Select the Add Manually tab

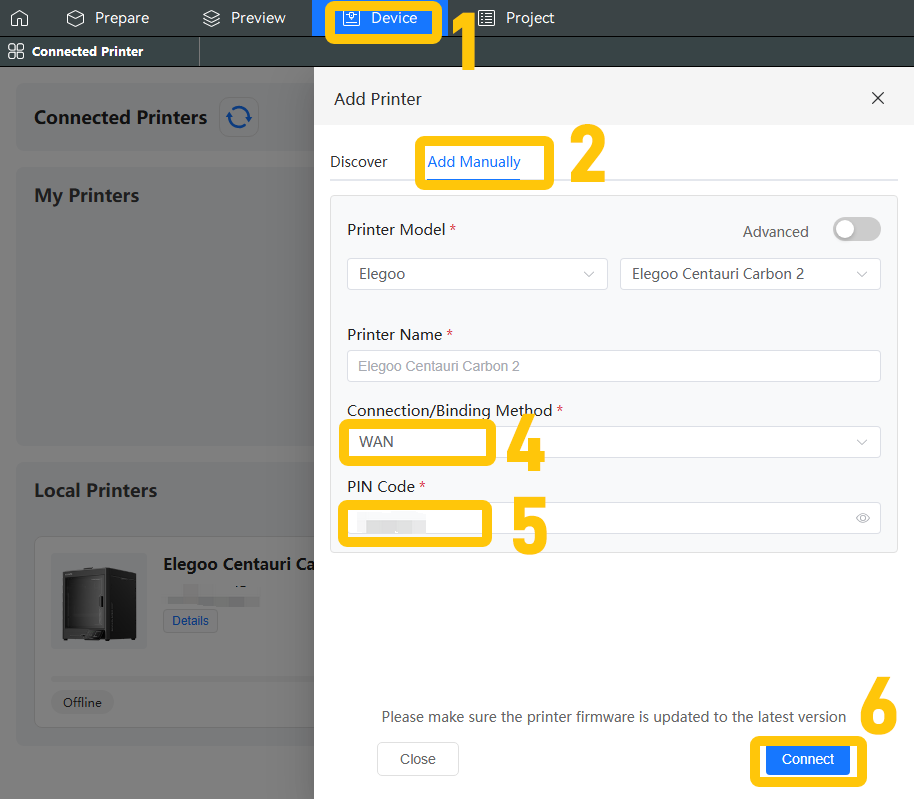point(474,161)
